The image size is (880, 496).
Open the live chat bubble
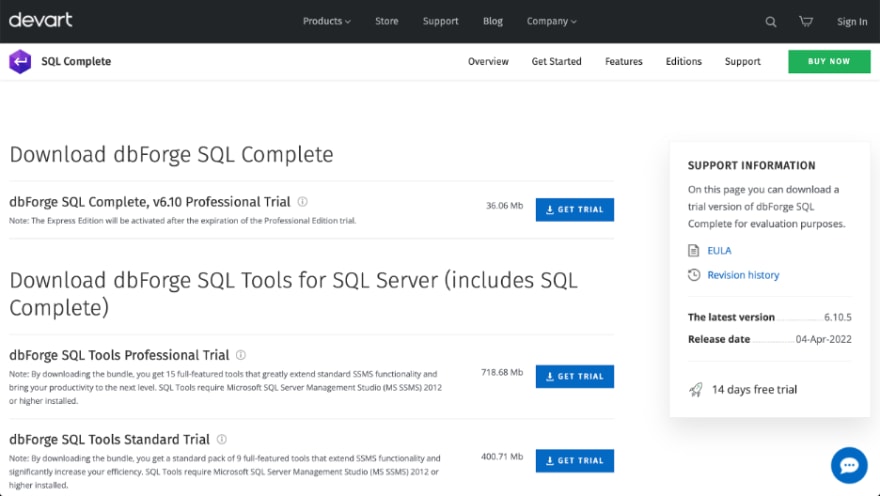pos(849,465)
